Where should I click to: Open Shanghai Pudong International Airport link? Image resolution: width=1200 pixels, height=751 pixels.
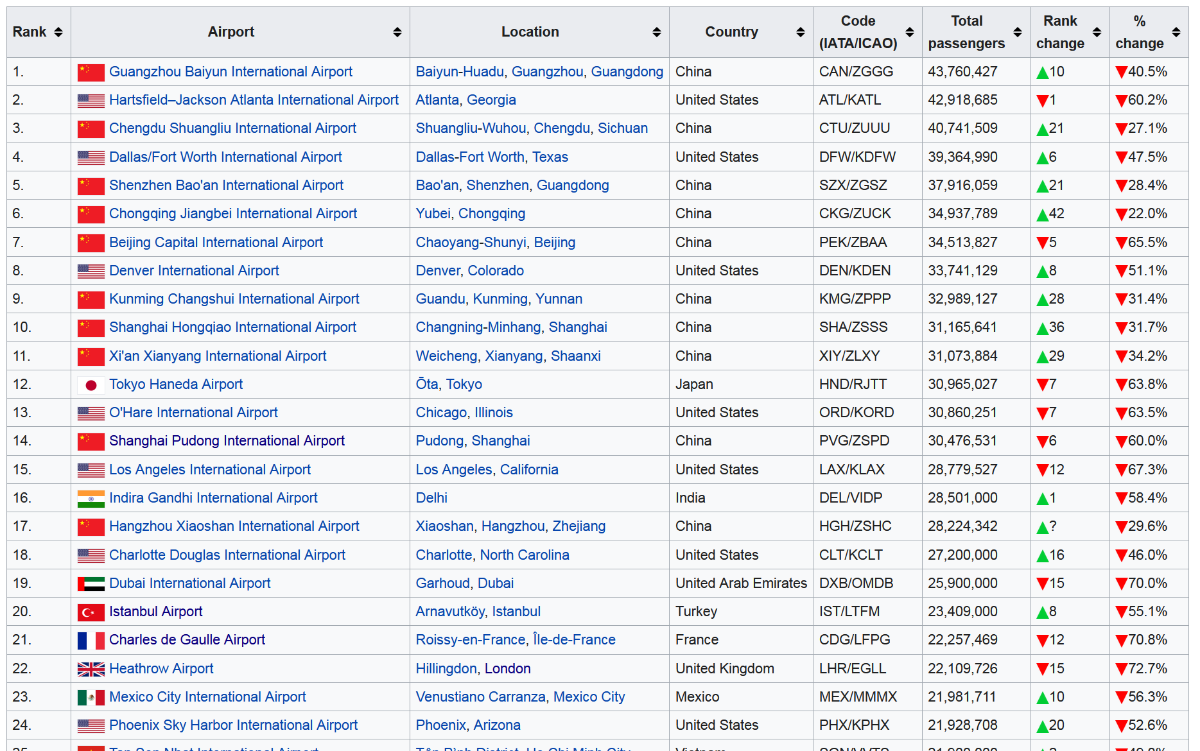(227, 441)
